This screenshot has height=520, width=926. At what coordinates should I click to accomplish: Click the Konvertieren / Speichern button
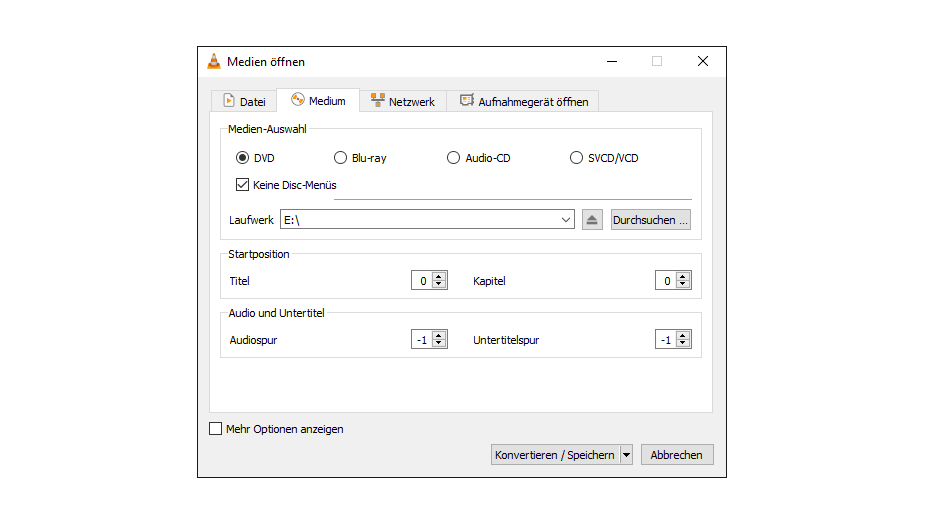point(555,455)
